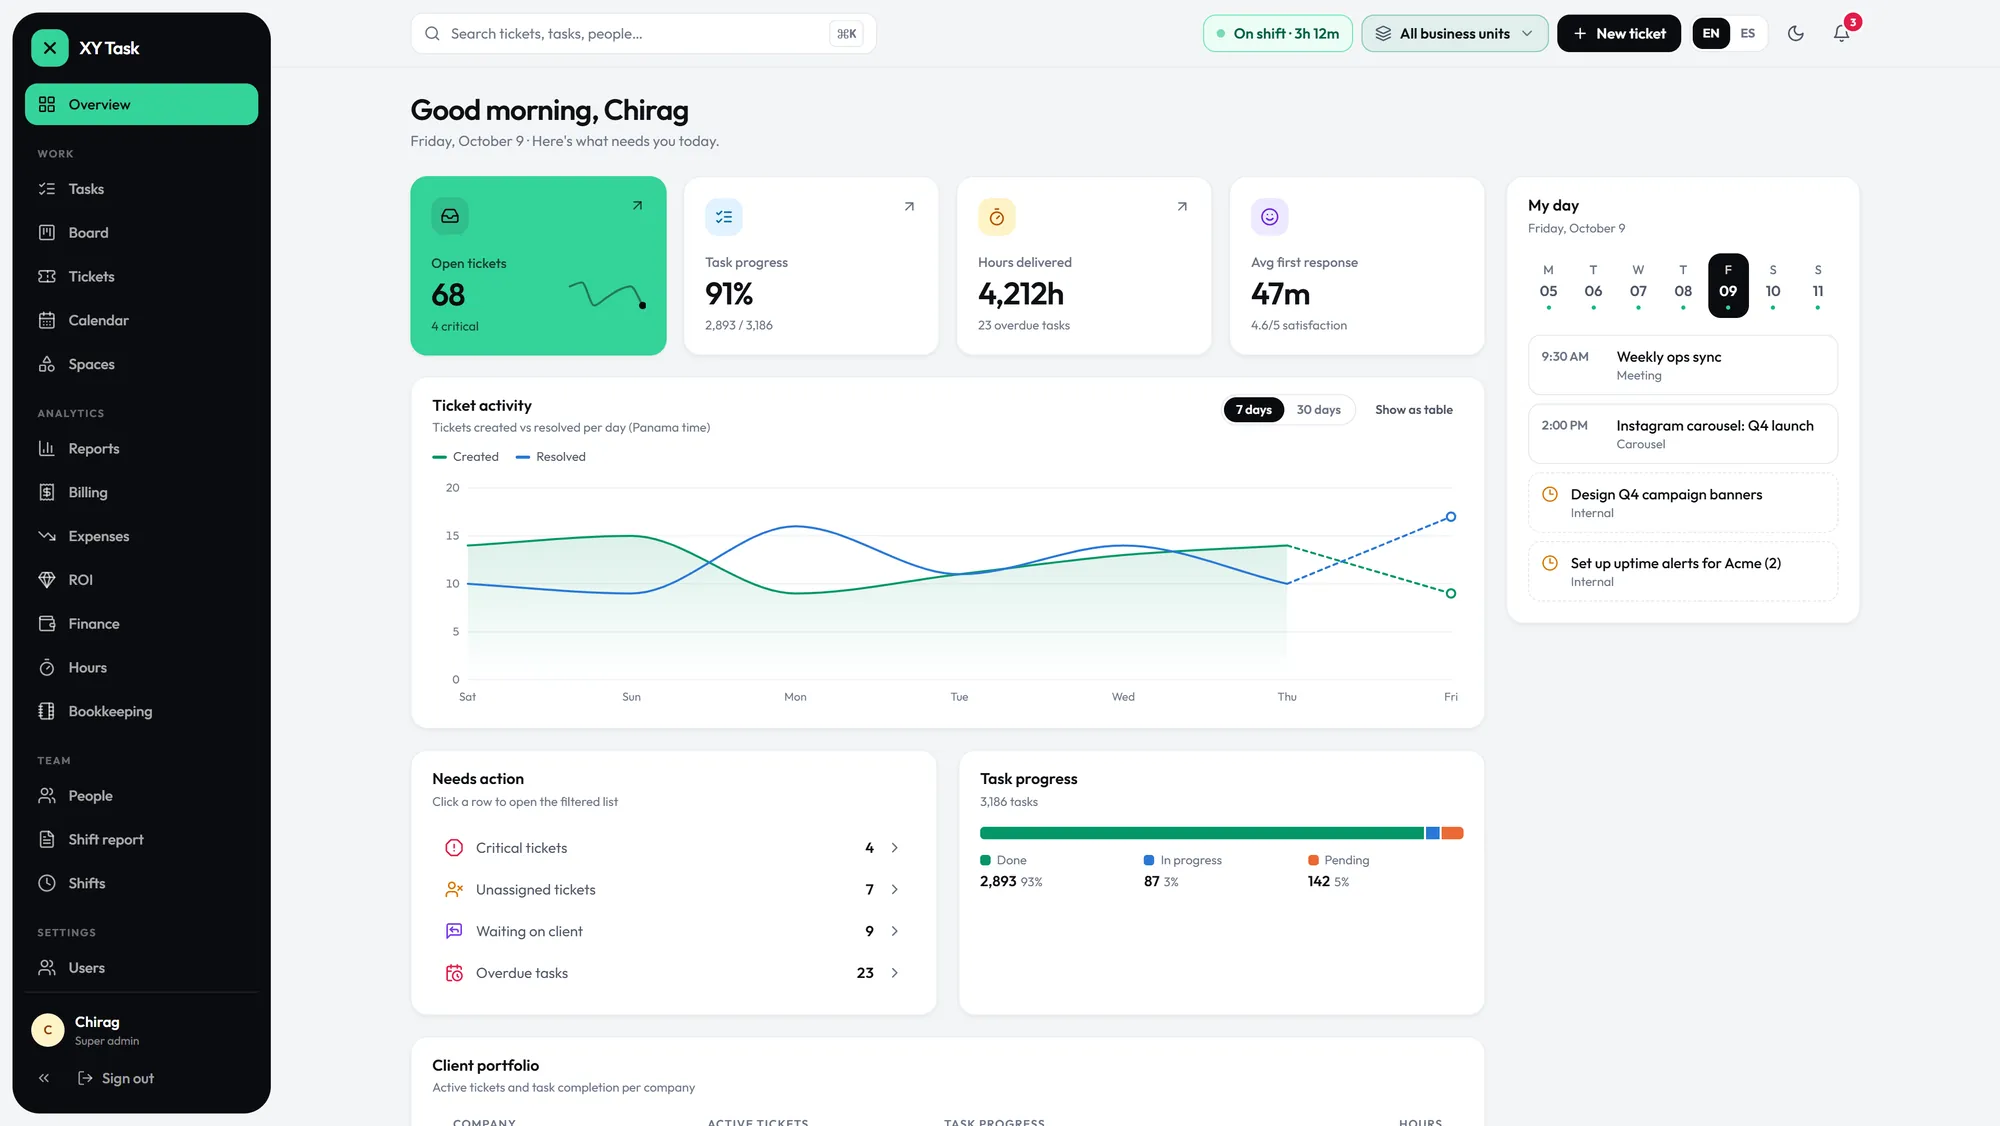Screen dimensions: 2000x1126
Task: Click the orange Pending progress segment
Action: (x=1452, y=833)
